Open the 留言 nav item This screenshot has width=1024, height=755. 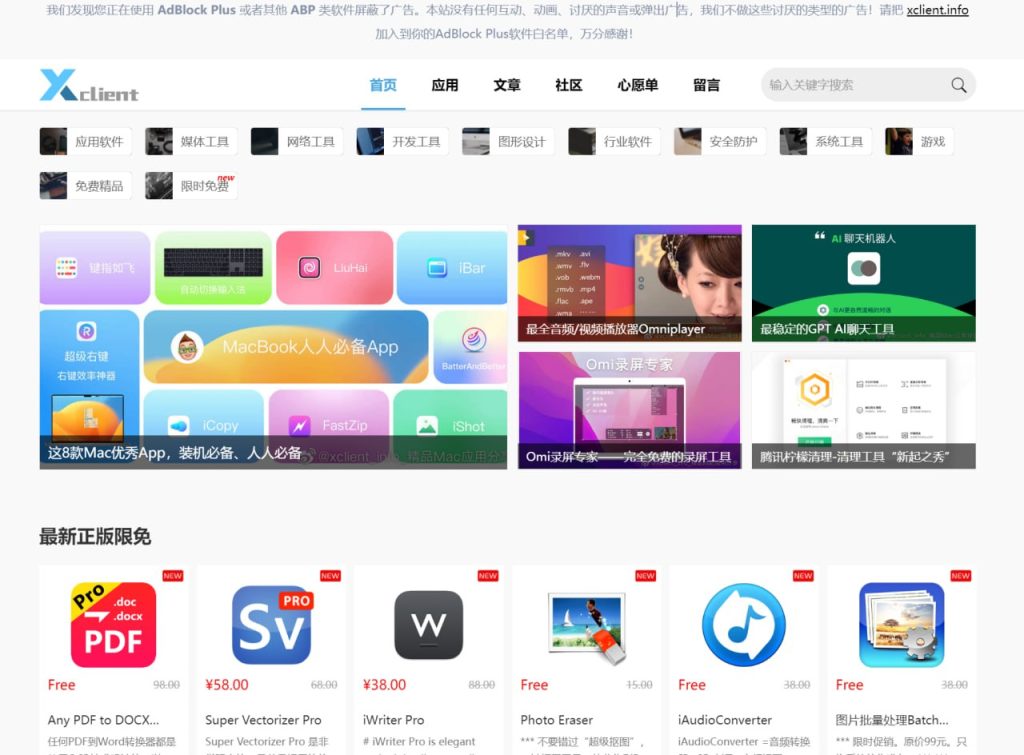(x=707, y=85)
